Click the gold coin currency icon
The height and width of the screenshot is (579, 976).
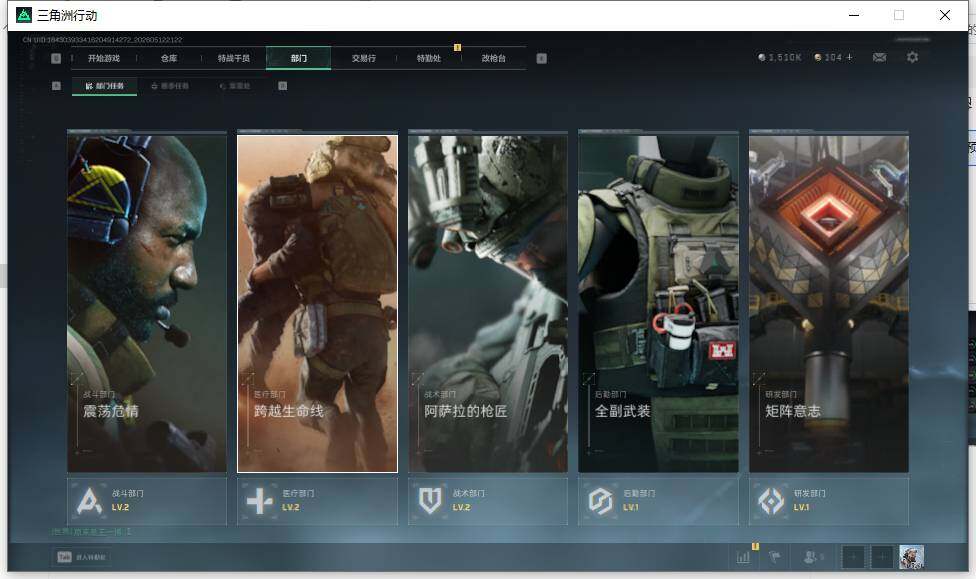click(818, 57)
